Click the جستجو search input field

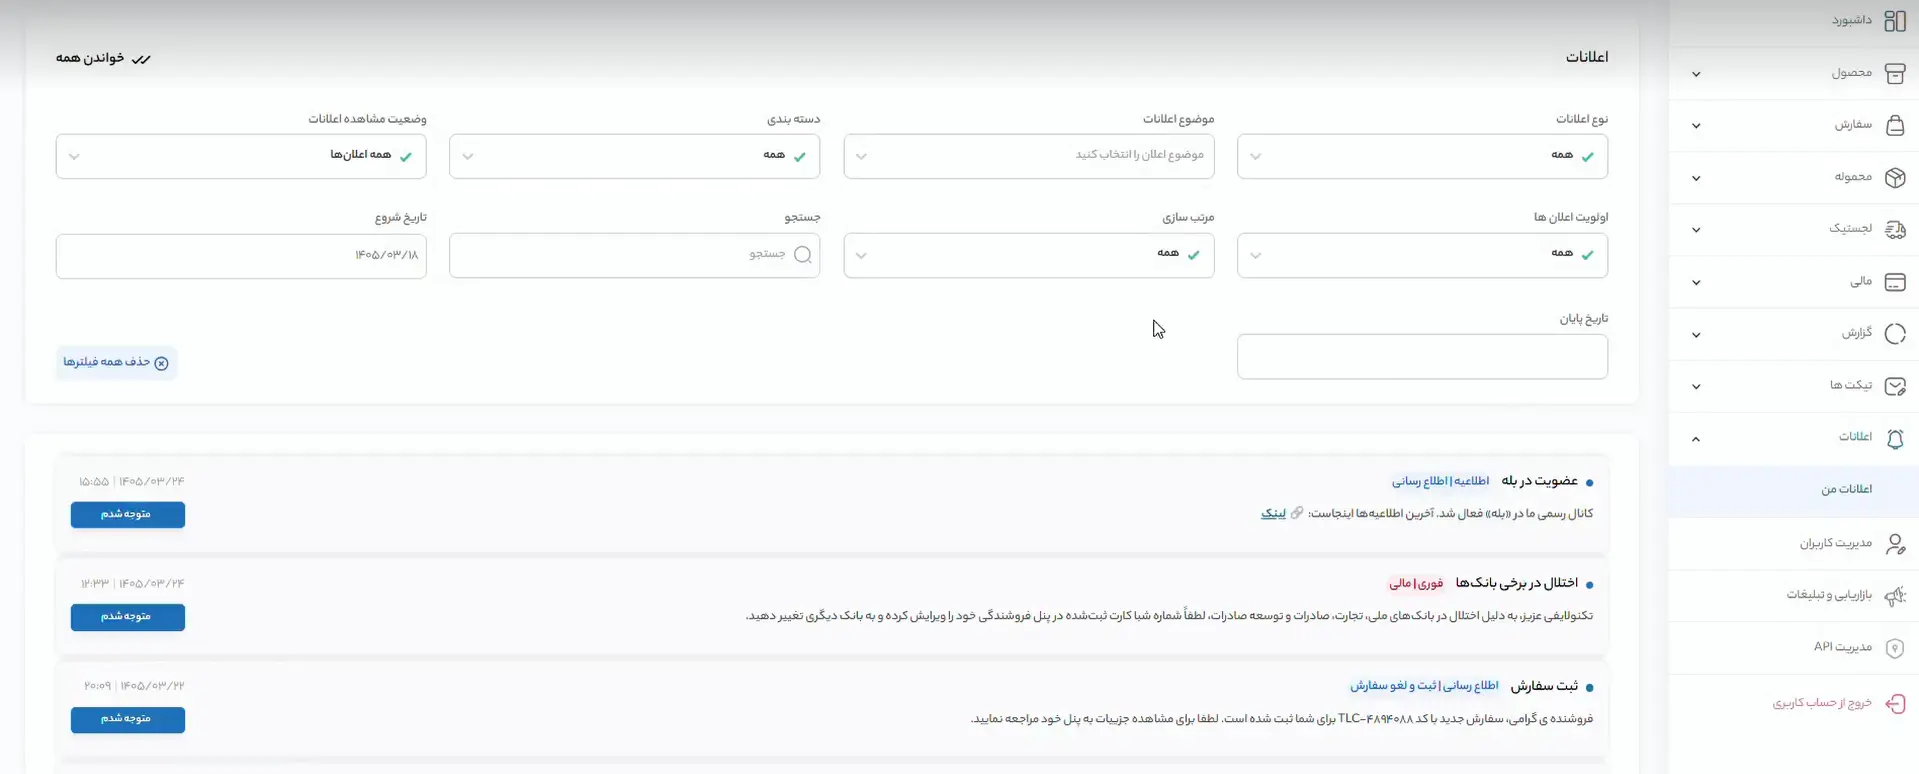coord(634,255)
